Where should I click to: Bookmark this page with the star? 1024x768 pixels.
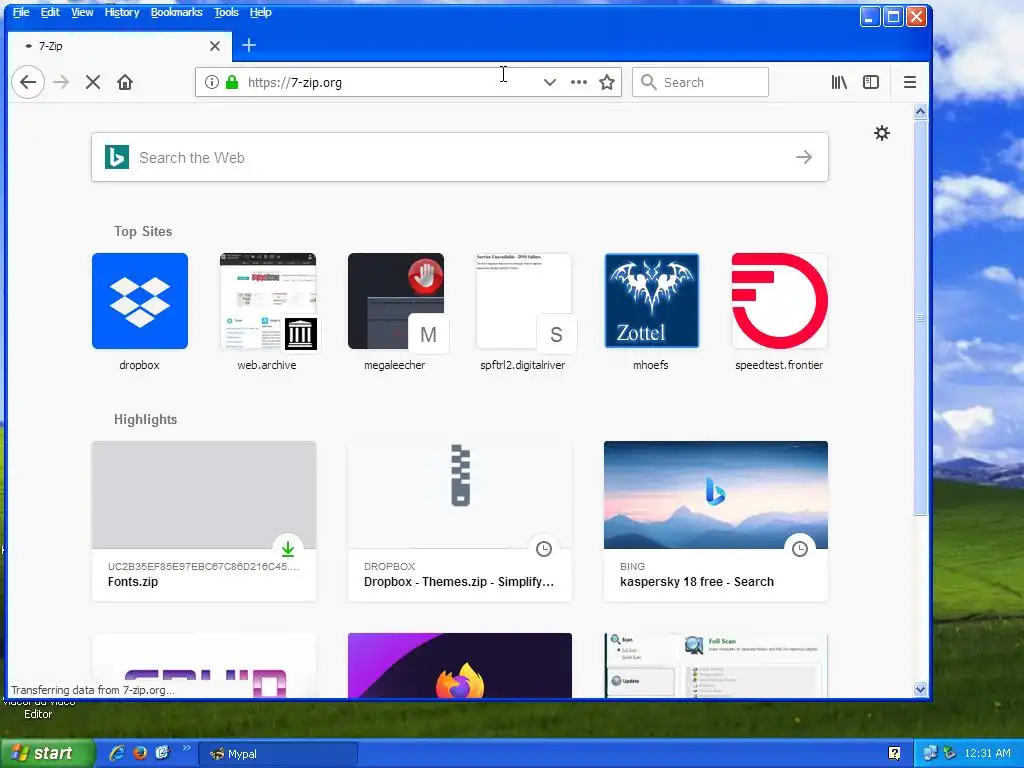pos(607,82)
